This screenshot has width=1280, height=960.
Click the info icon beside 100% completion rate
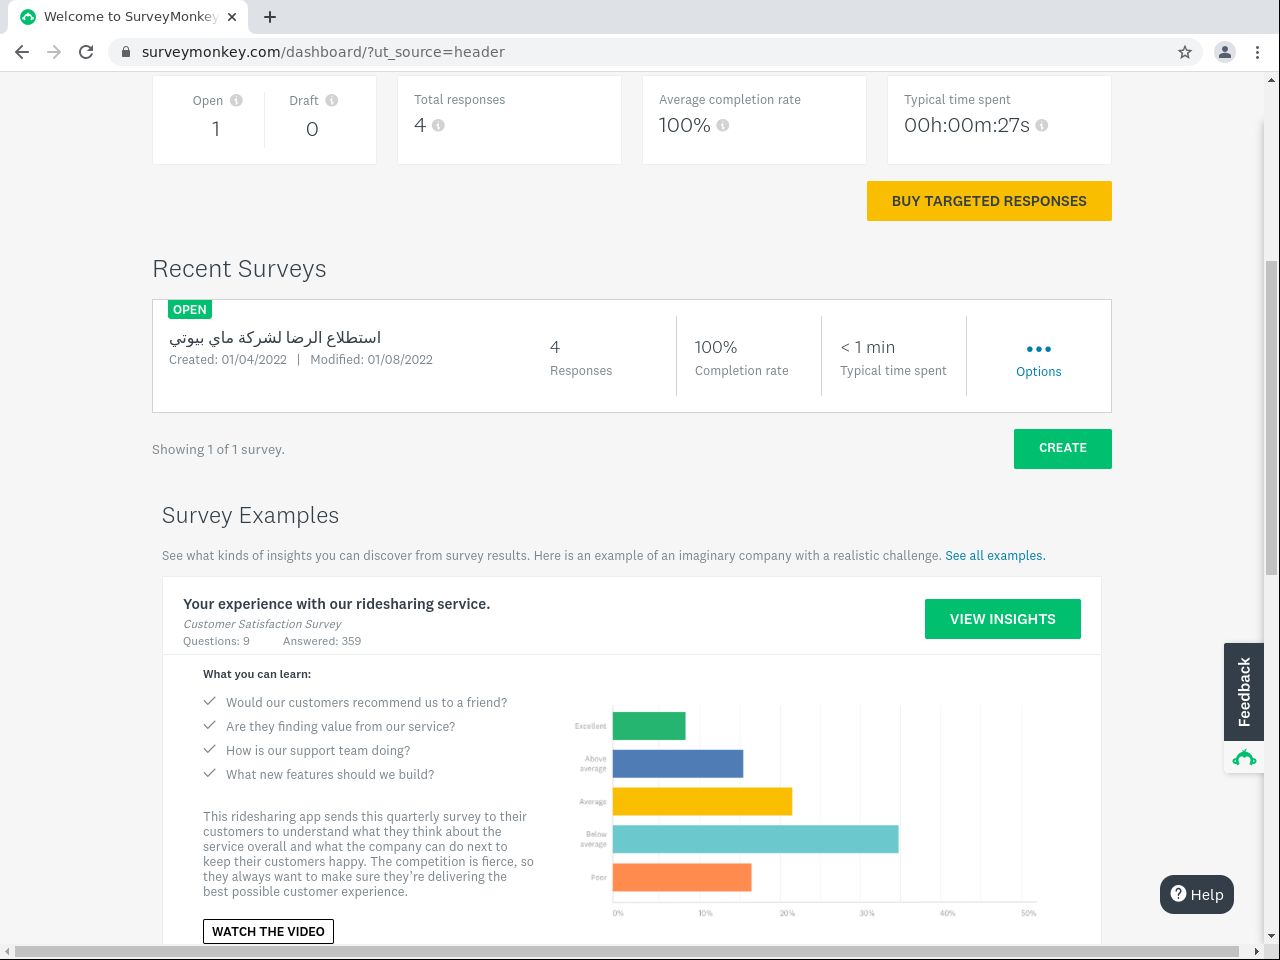tap(723, 126)
